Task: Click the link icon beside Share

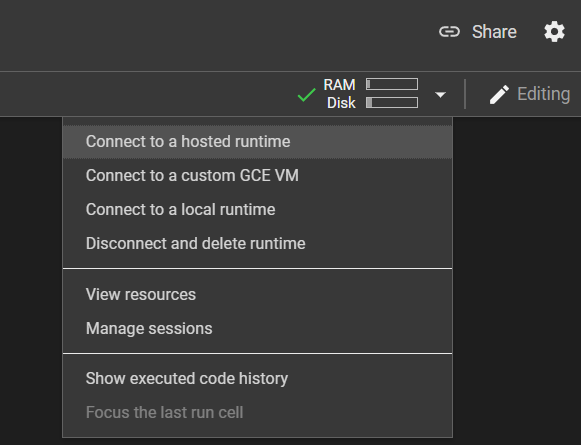Action: 449,32
